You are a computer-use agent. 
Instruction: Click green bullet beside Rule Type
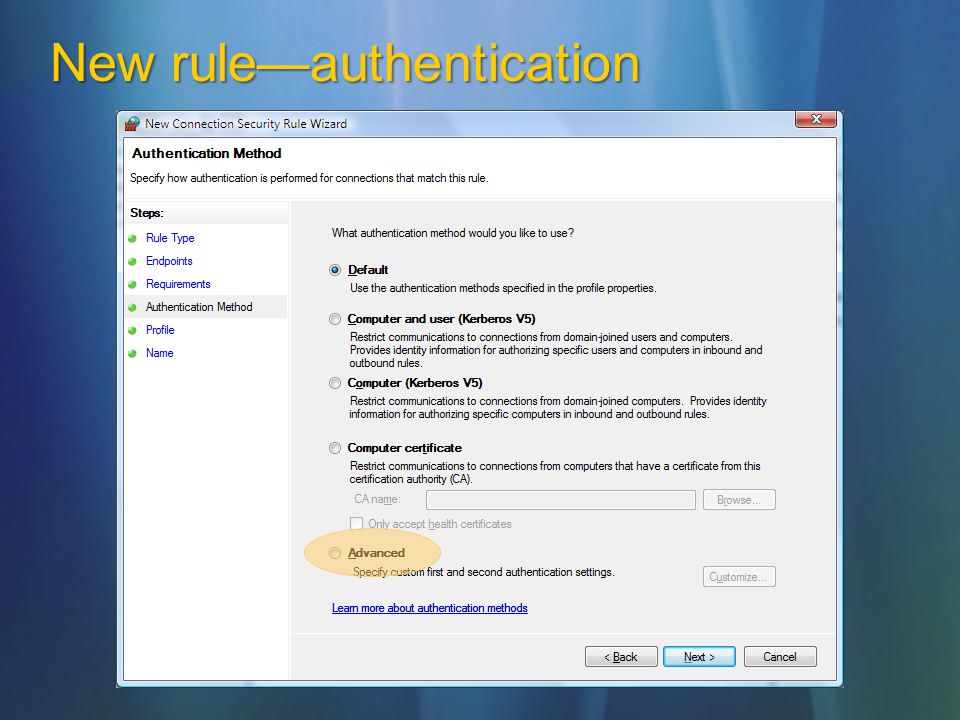coord(132,238)
